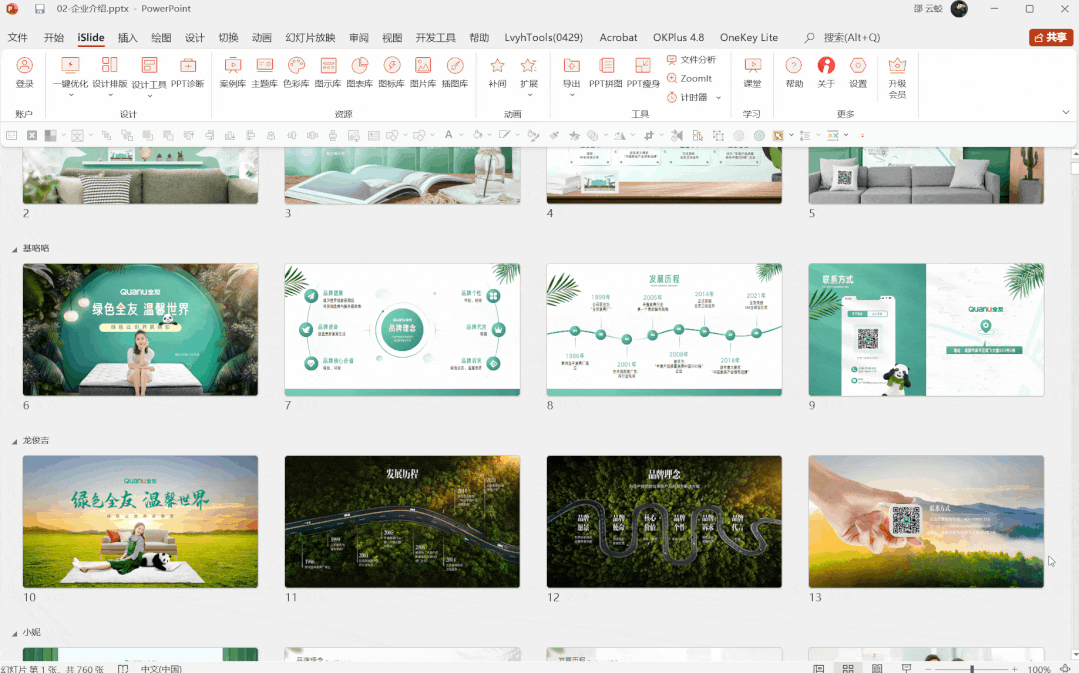The height and width of the screenshot is (673, 1079).
Task: Click the accessibility check icon in status bar
Action: (123, 668)
